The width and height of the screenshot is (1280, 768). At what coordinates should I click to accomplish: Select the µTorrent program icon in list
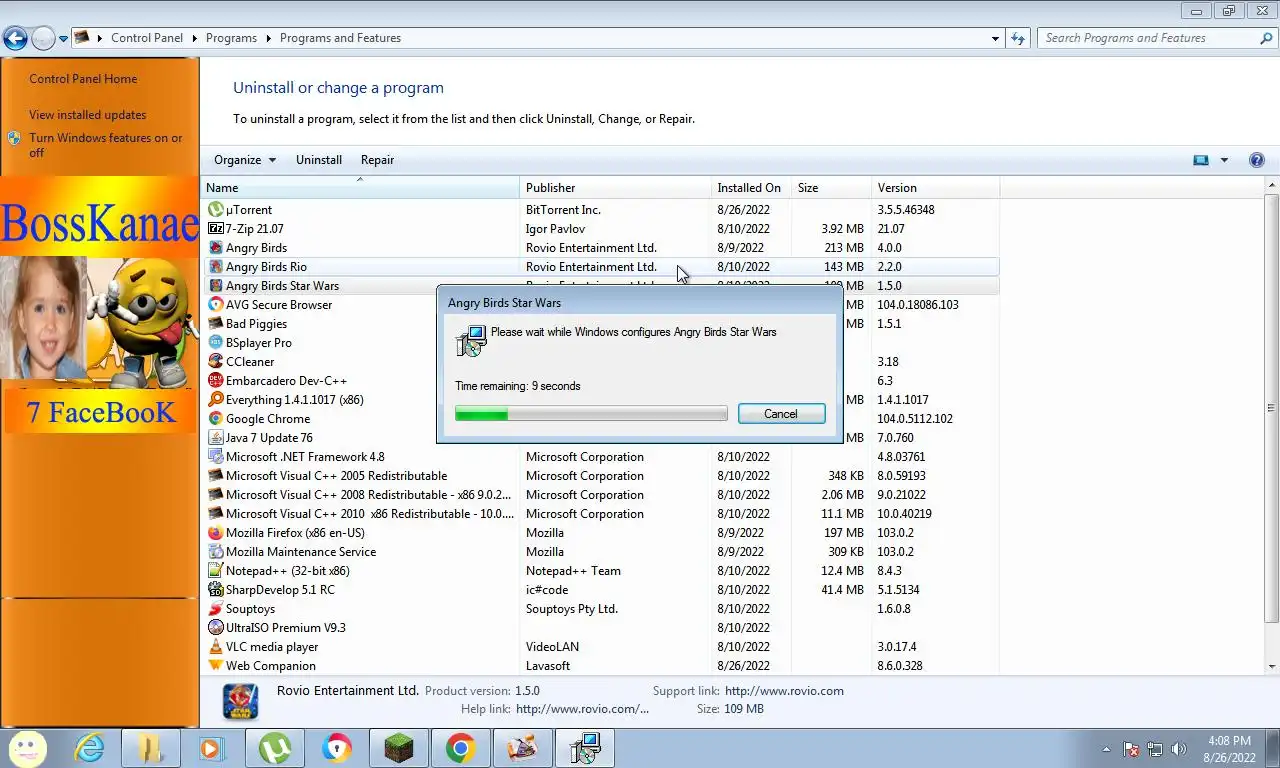(x=216, y=210)
